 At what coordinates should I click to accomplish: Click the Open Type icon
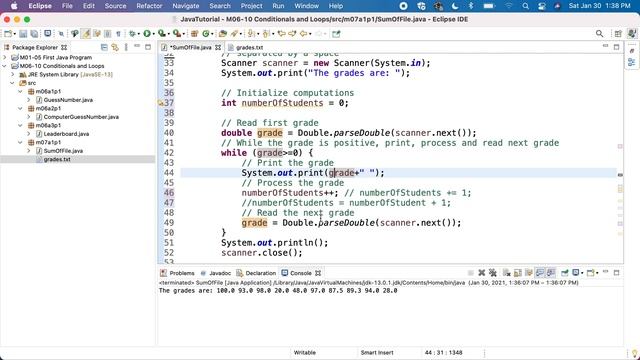222,34
